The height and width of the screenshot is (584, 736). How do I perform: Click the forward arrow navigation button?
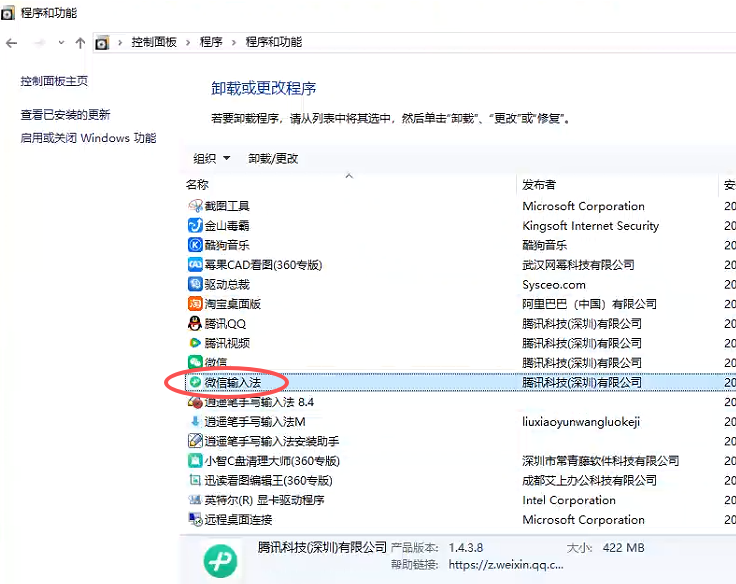coord(40,43)
